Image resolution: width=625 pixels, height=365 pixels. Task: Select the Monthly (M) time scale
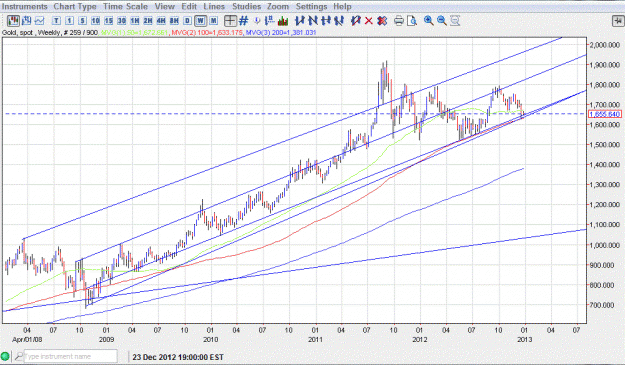click(214, 21)
